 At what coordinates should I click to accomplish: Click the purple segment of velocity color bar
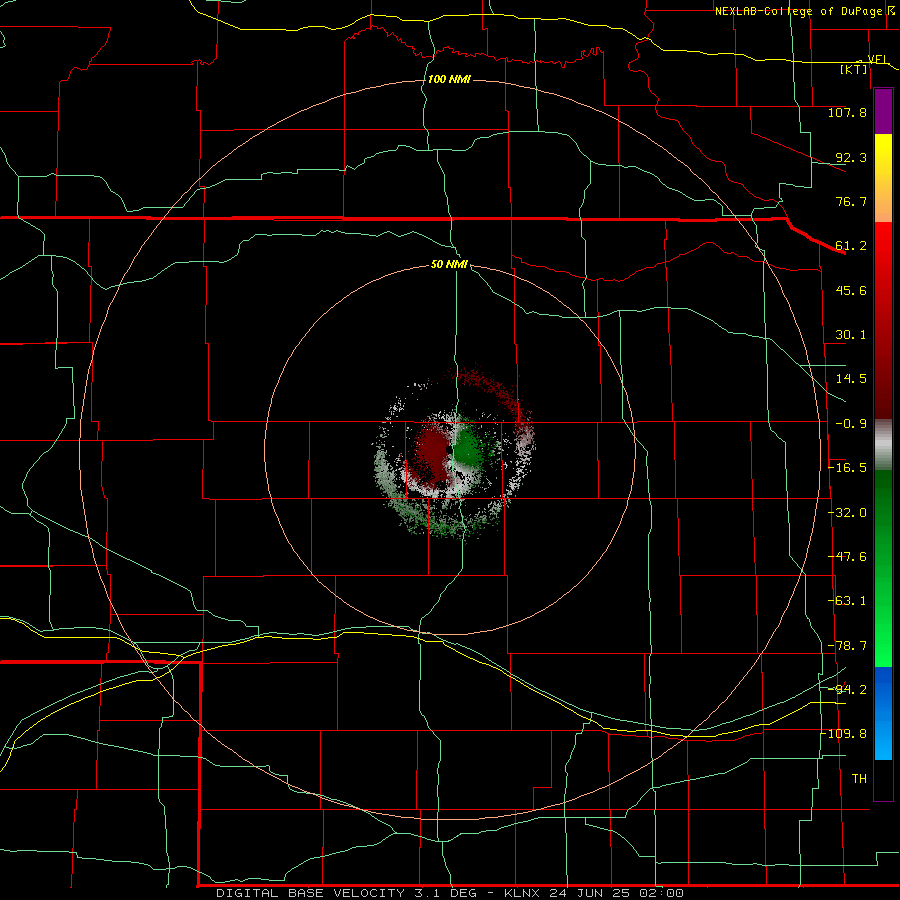pos(883,111)
